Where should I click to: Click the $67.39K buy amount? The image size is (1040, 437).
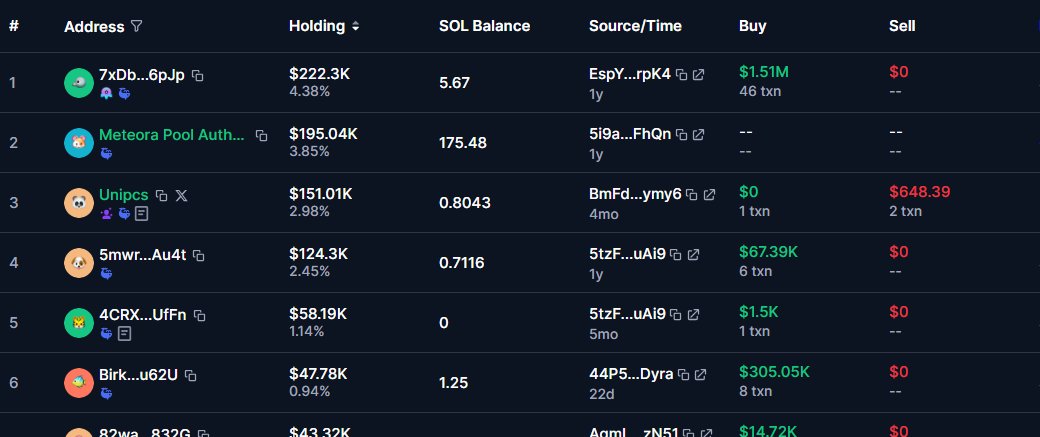[x=769, y=251]
